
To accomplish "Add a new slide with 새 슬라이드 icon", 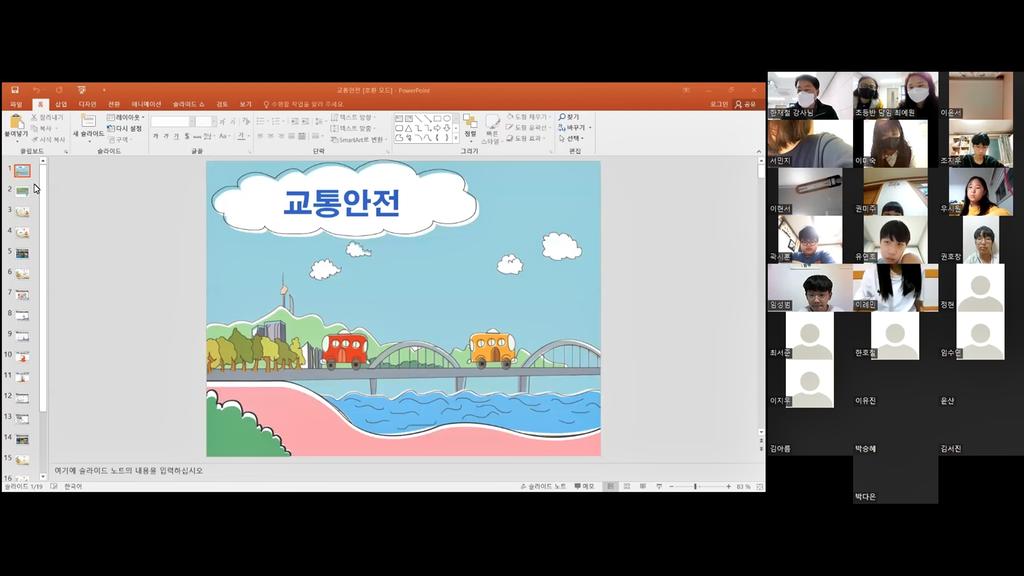I will click(x=88, y=121).
